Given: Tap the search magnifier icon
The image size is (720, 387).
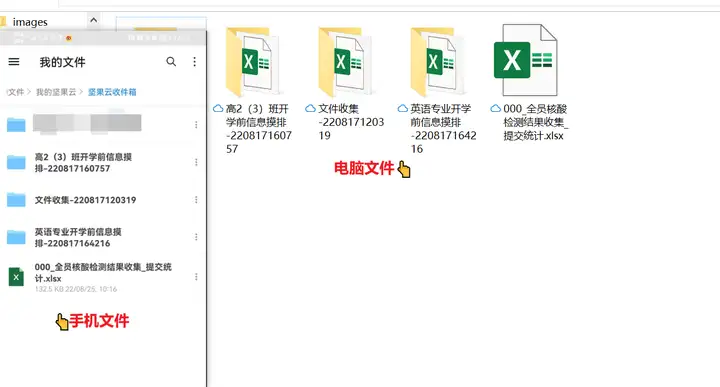Looking at the screenshot, I should [171, 62].
